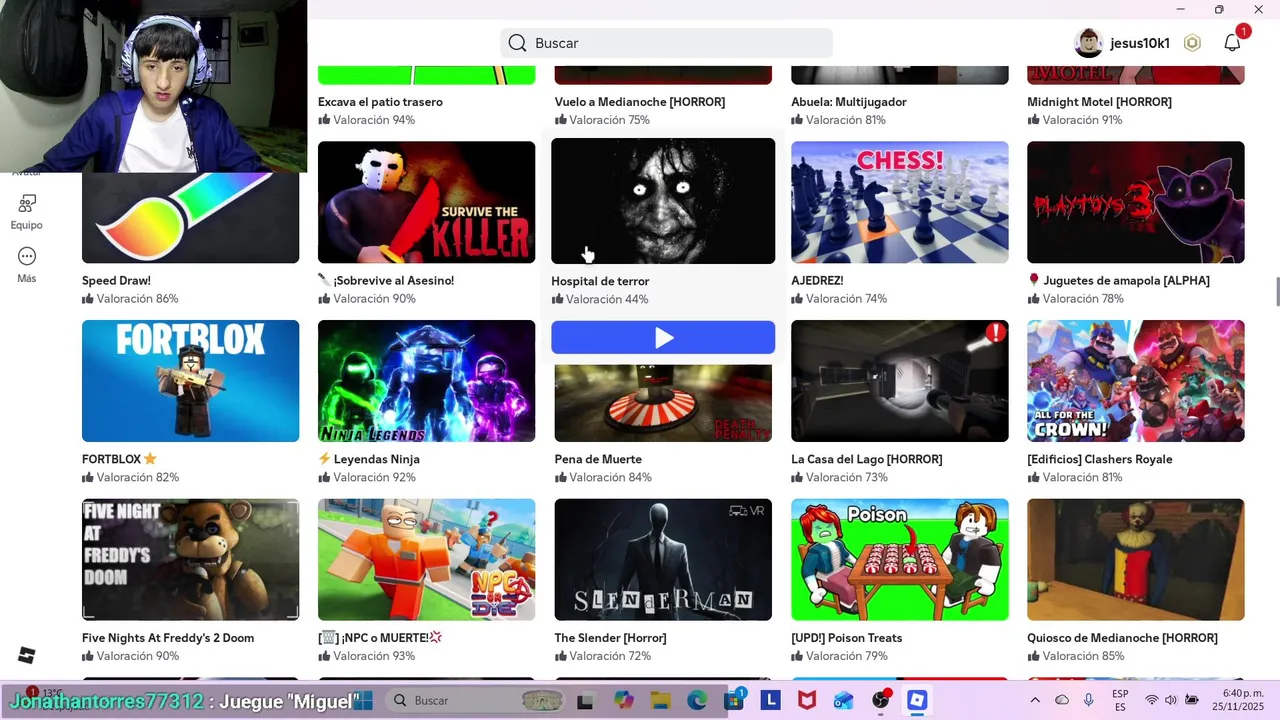The width and height of the screenshot is (1280, 720).
Task: Open the Vuelo a Medianoche [HORROR] title
Action: [x=640, y=102]
